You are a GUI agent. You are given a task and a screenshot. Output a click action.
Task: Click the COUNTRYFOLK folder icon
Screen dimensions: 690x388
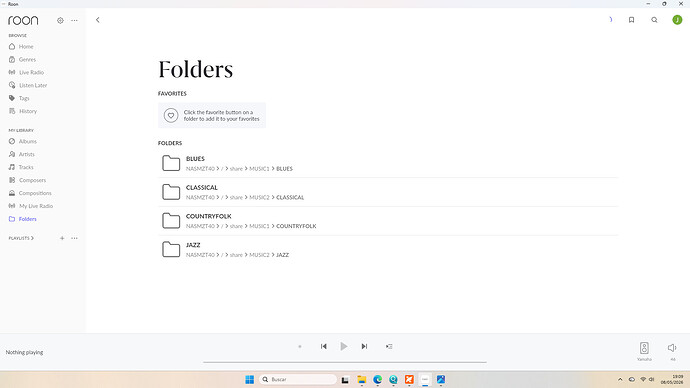tap(171, 221)
